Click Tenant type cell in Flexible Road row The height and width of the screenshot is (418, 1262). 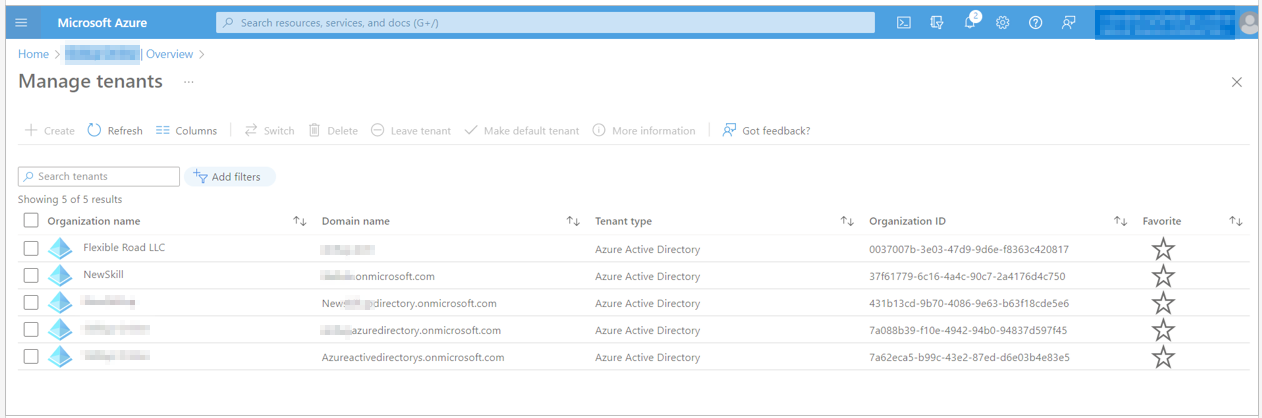click(x=647, y=249)
